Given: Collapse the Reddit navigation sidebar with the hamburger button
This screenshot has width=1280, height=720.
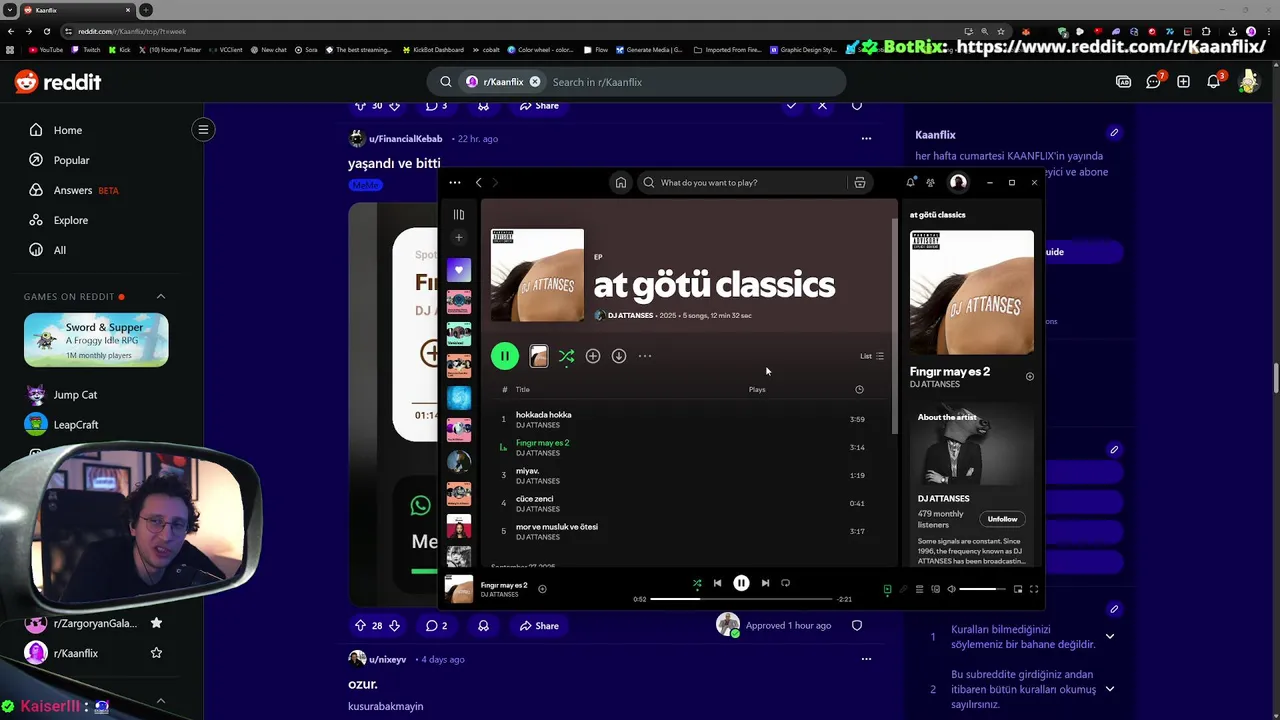Looking at the screenshot, I should click(203, 129).
